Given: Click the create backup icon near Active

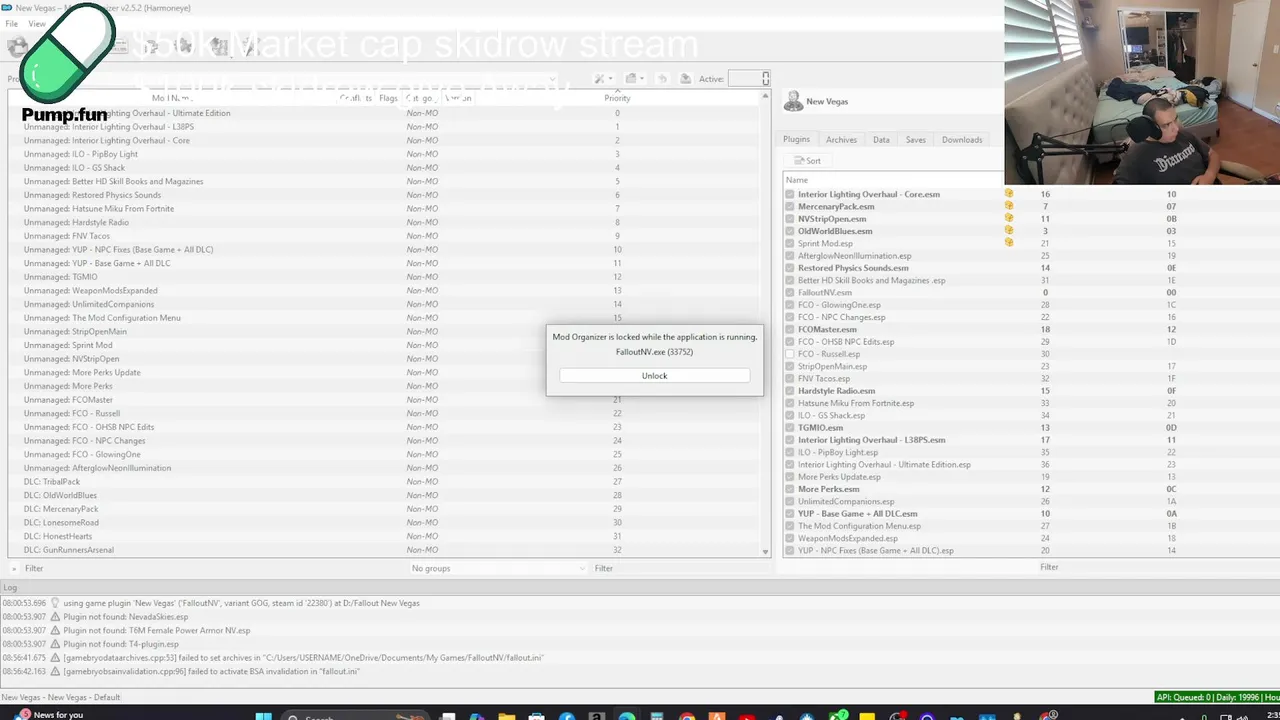Looking at the screenshot, I should click(x=685, y=79).
